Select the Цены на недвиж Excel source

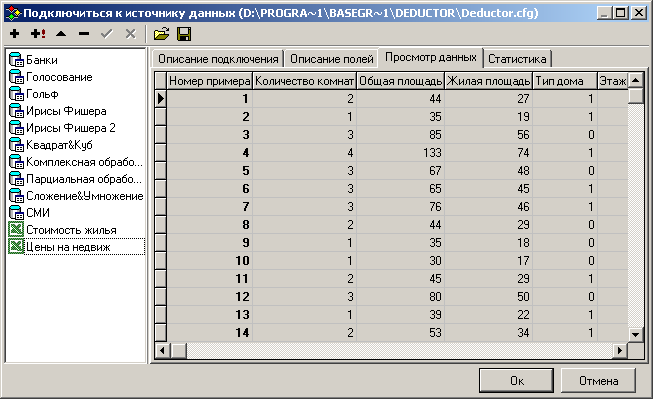point(76,247)
